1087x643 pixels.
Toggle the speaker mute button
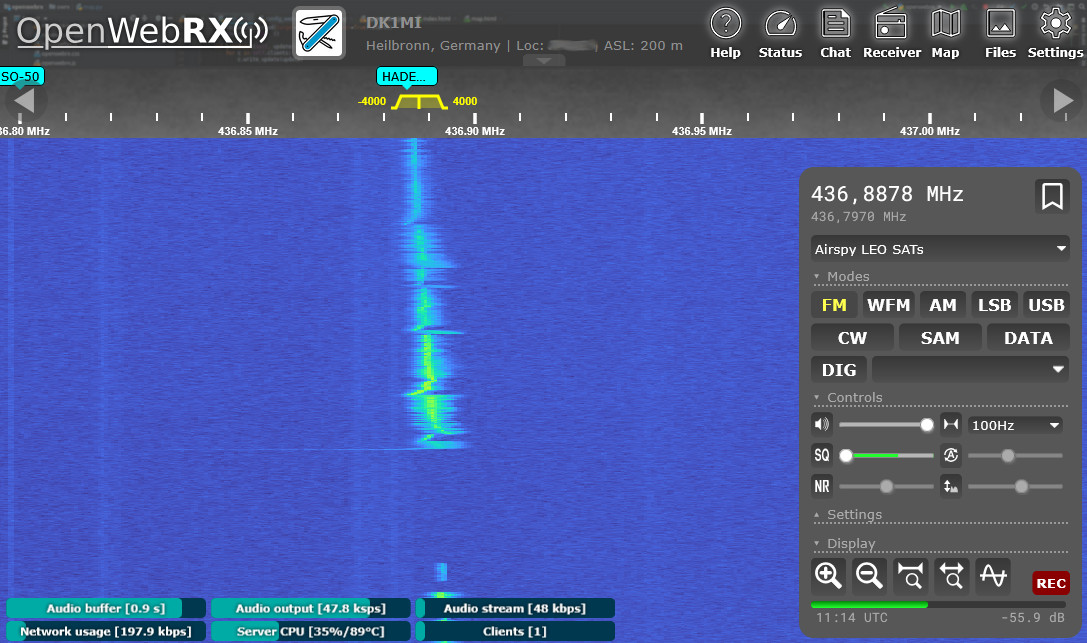(x=821, y=425)
